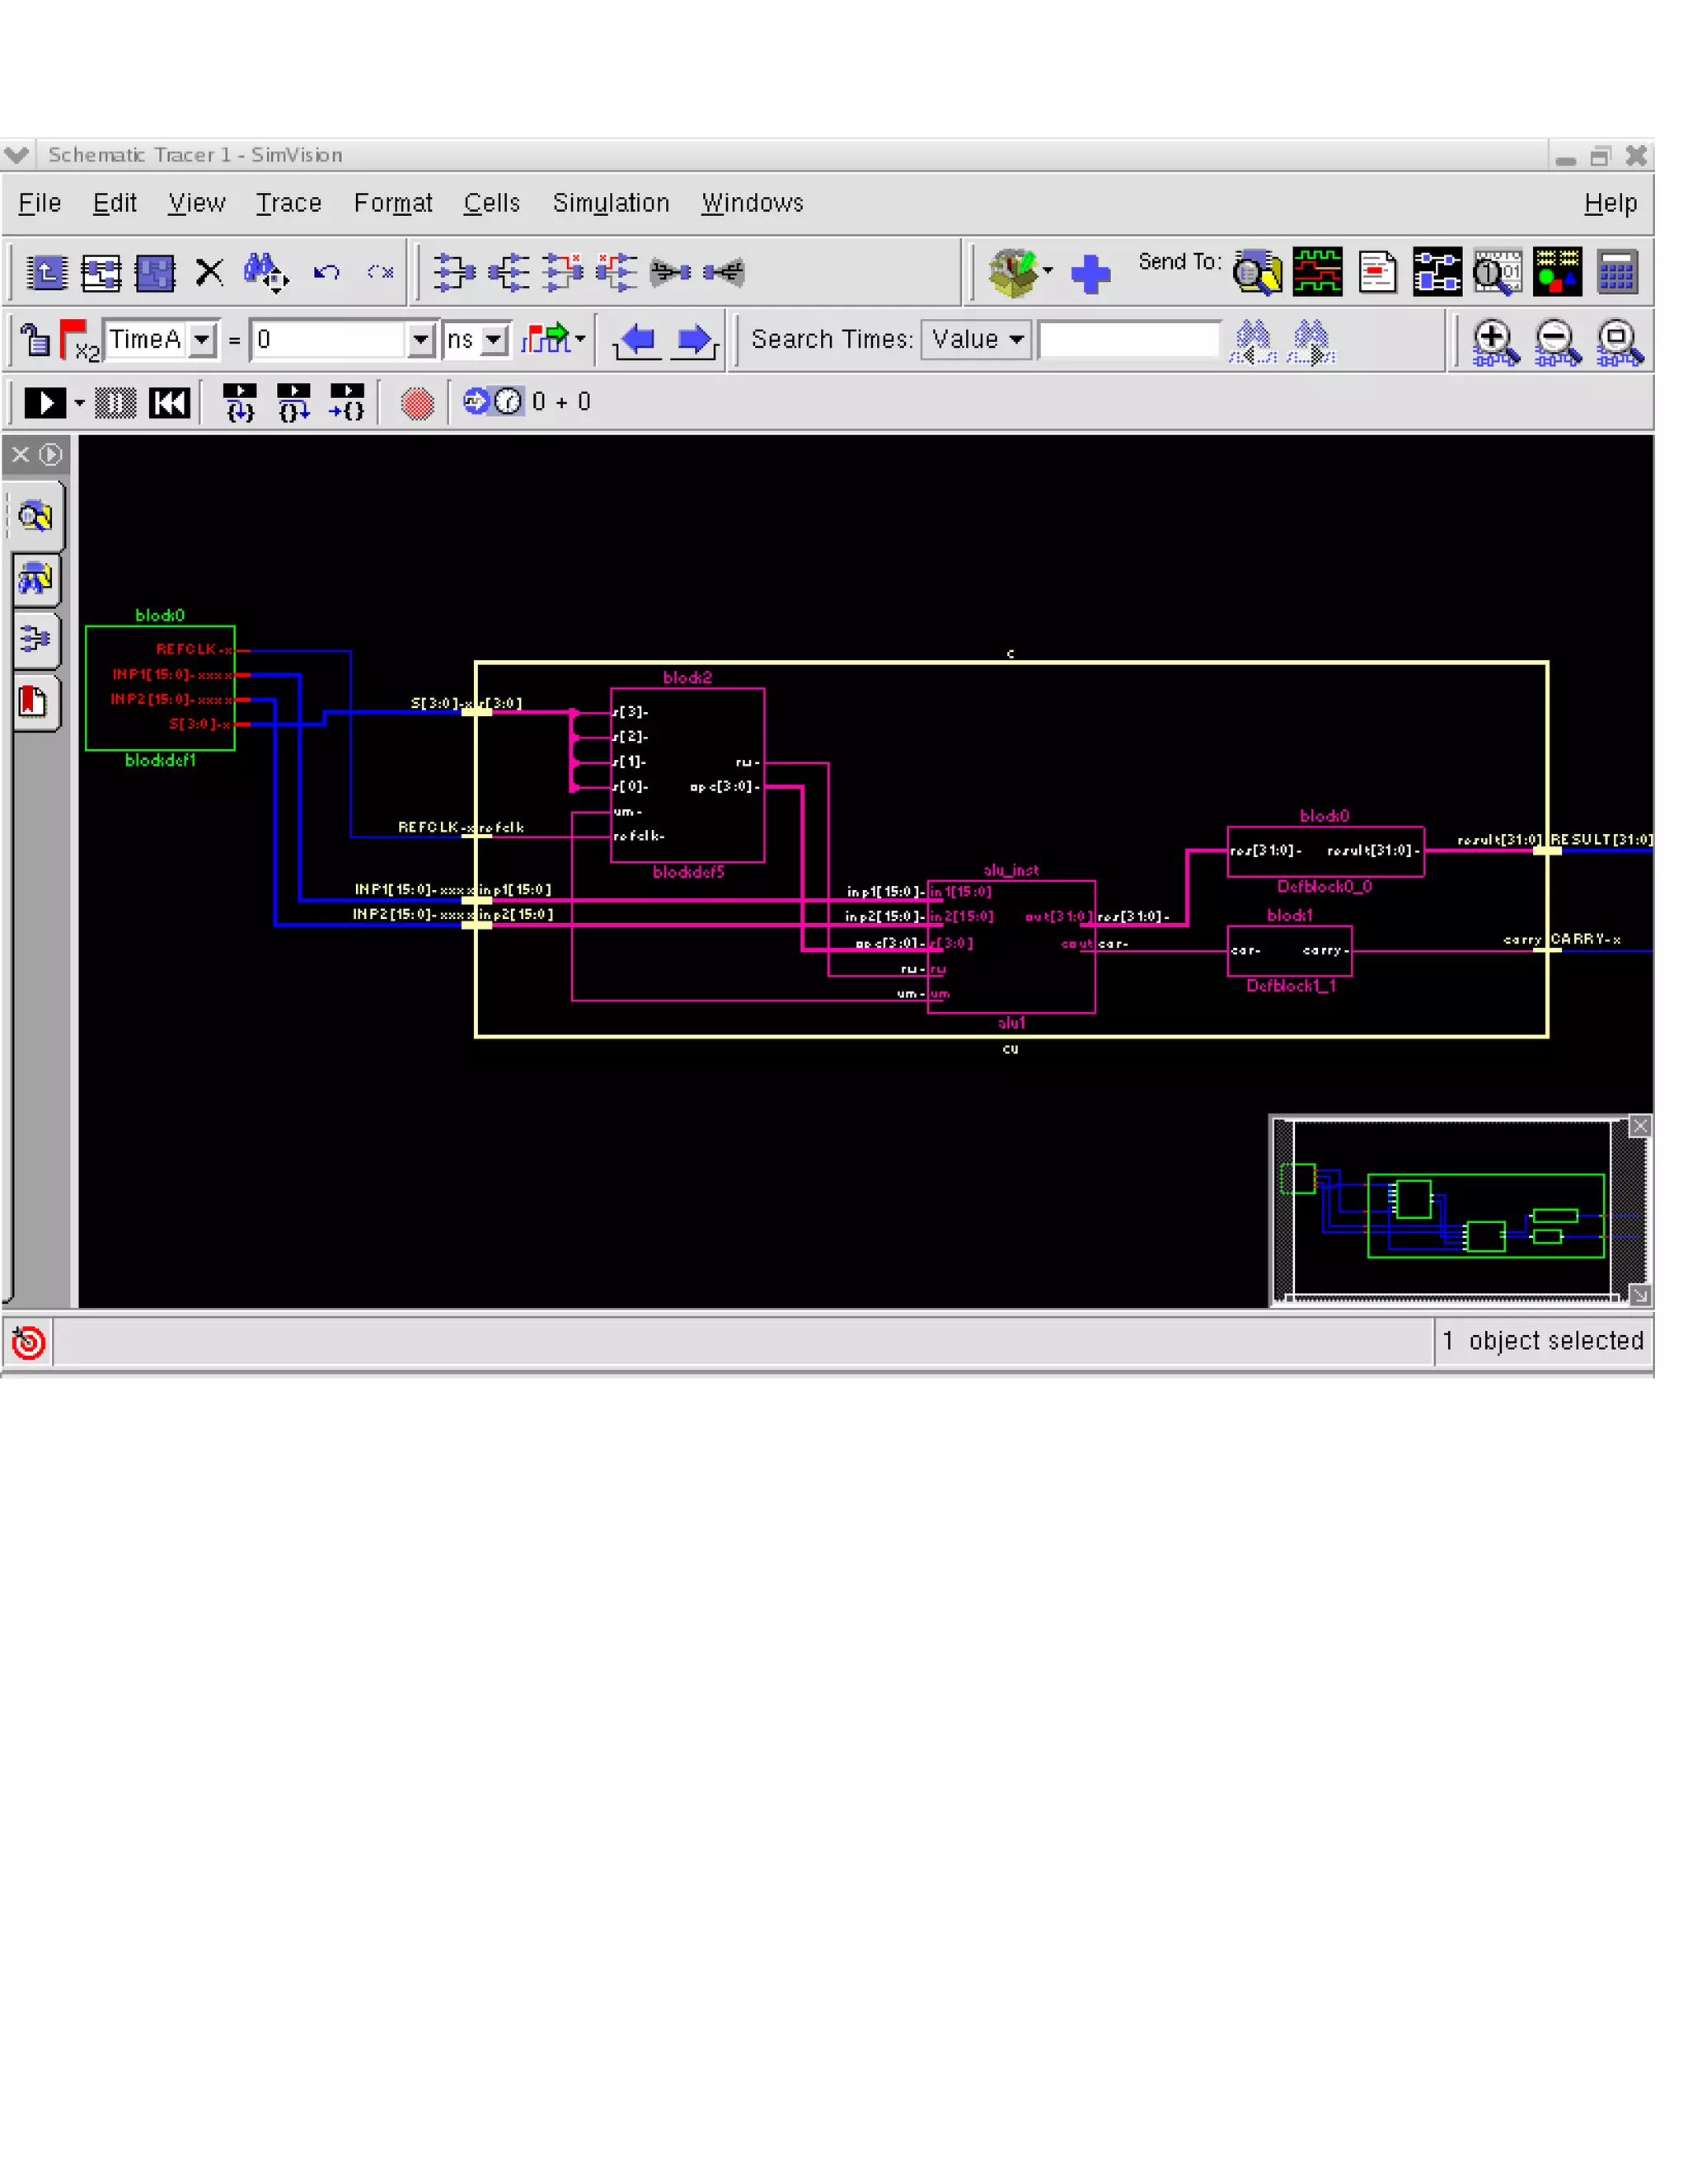Viewport: 1688px width, 2184px height.
Task: Open the Format menu
Action: [393, 203]
